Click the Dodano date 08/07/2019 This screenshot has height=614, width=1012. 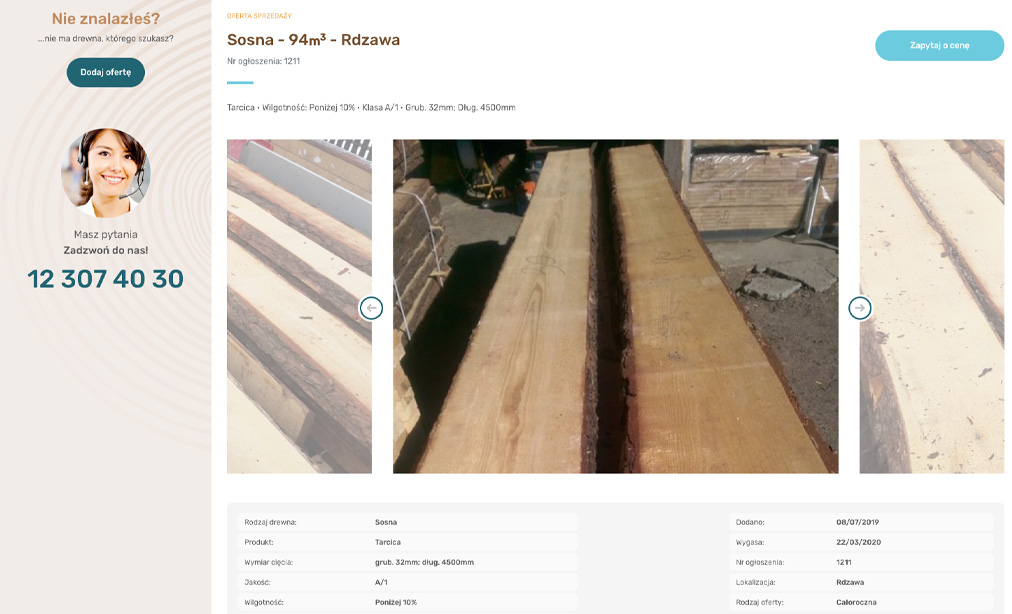tap(857, 522)
